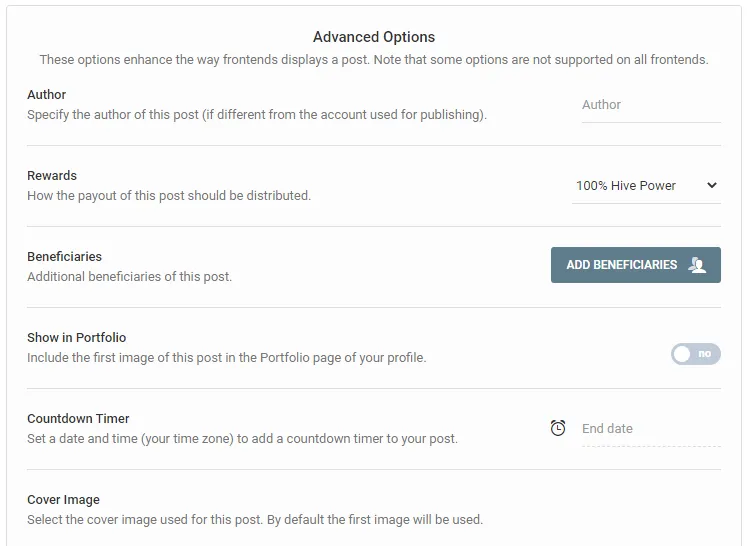This screenshot has height=546, width=747.
Task: Select the 100% Hive Power option box
Action: (x=646, y=186)
